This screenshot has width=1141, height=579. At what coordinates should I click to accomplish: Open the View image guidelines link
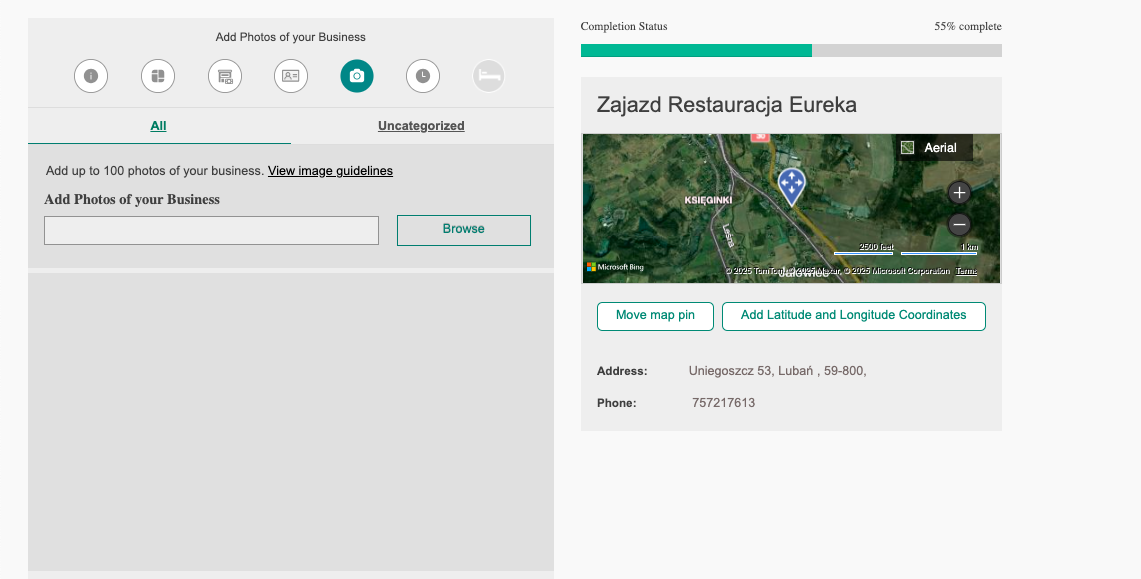pos(330,171)
